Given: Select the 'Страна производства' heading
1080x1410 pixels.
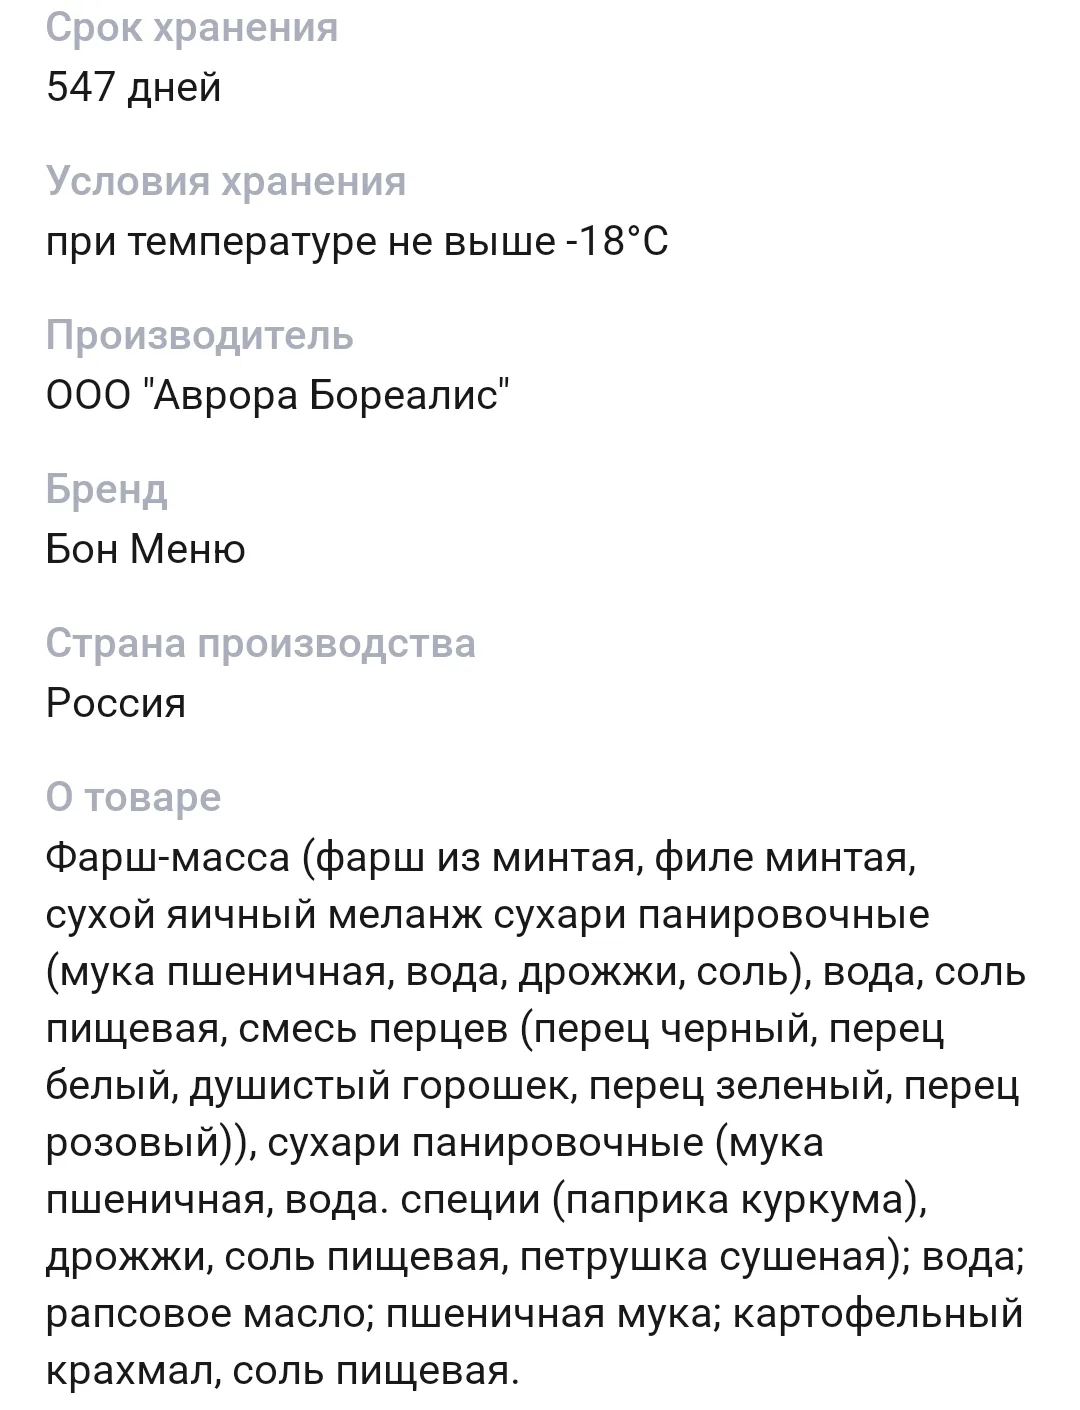Looking at the screenshot, I should click(x=261, y=644).
